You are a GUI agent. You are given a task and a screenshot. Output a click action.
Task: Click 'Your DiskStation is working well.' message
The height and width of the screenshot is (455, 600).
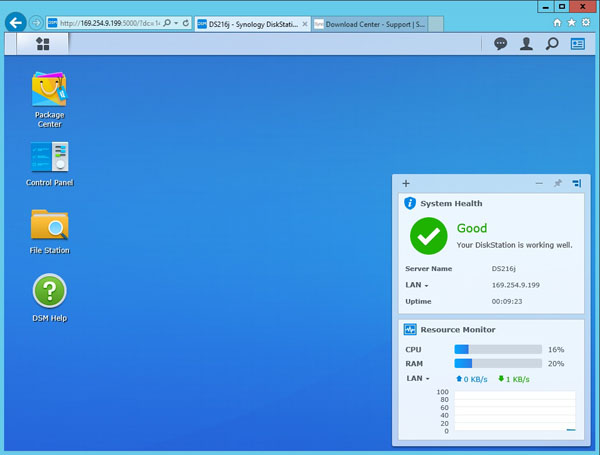[514, 245]
